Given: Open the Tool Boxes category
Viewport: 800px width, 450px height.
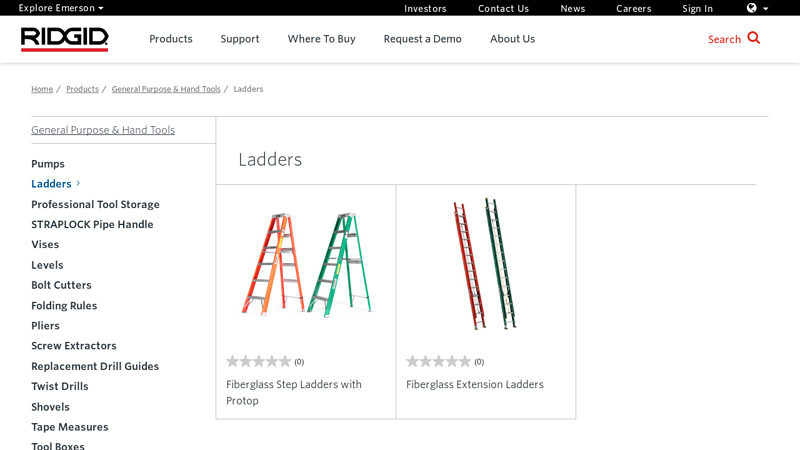Looking at the screenshot, I should [58, 445].
